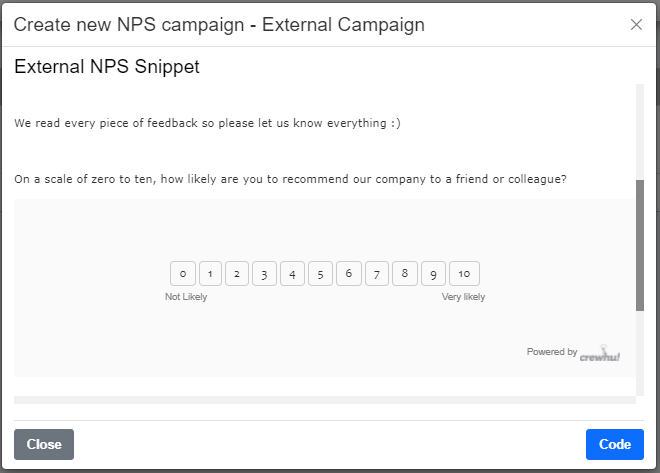The height and width of the screenshot is (473, 660).
Task: Close the NPS campaign dialog with X
Action: click(x=636, y=24)
